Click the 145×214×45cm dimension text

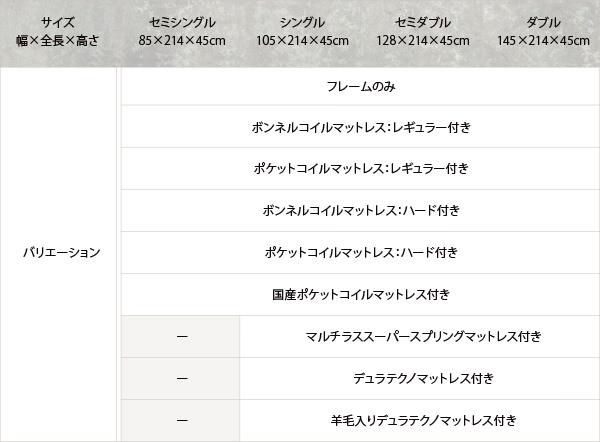543,41
